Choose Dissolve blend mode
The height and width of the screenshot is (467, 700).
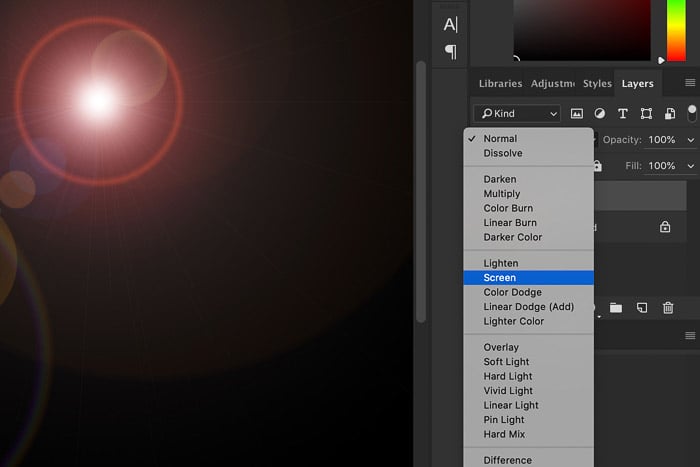pos(529,153)
